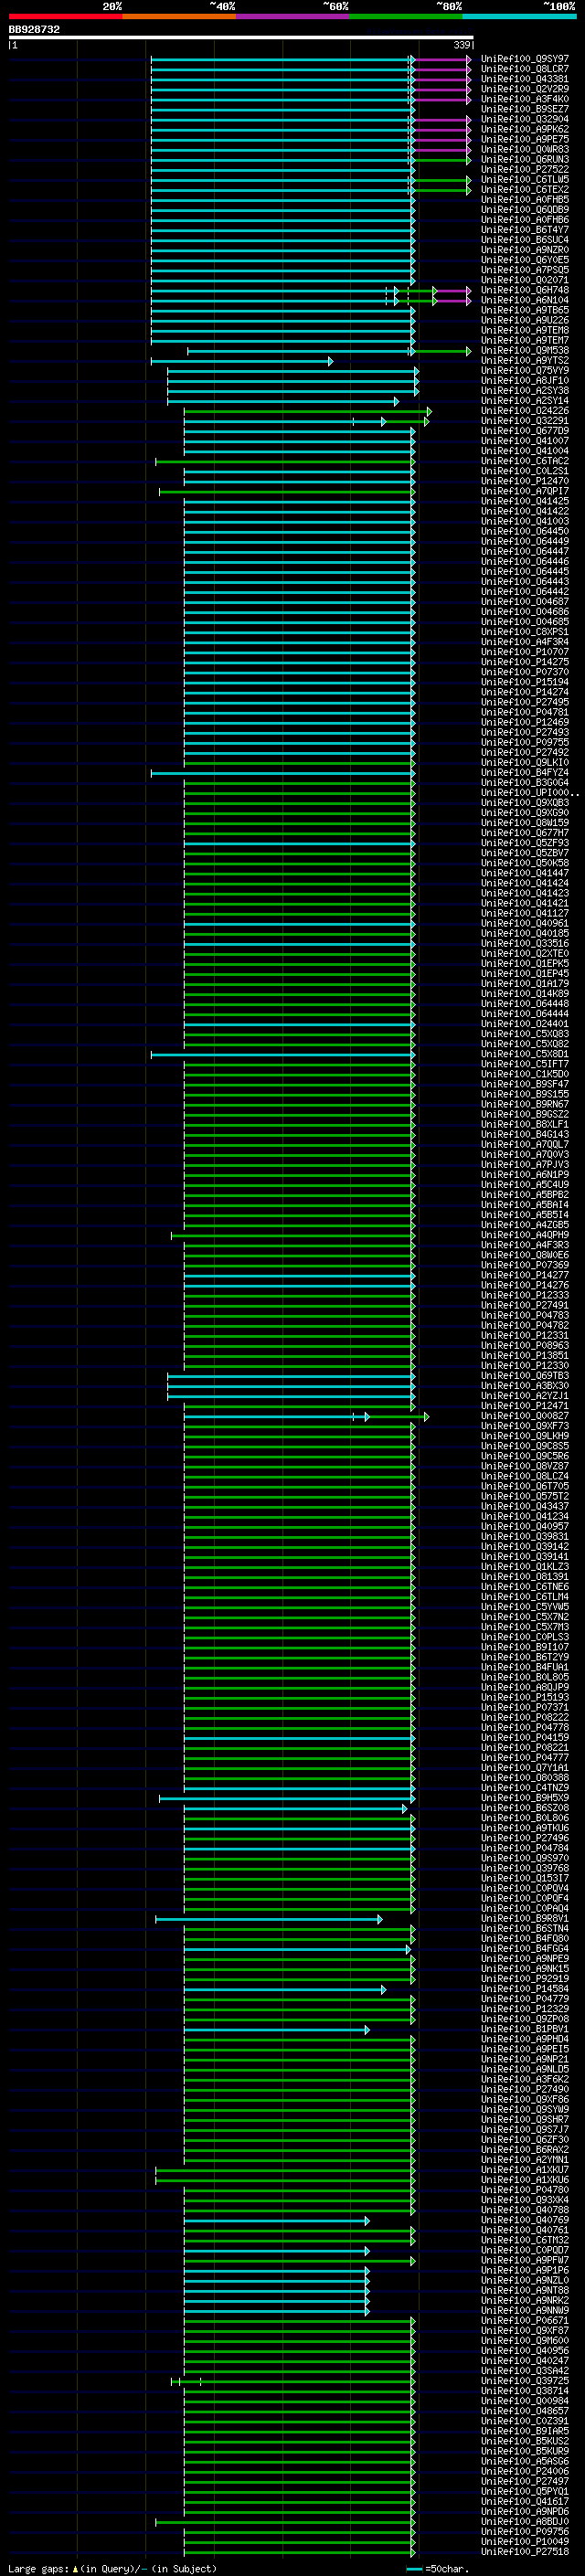Click the white query sequence bar

(x=241, y=38)
